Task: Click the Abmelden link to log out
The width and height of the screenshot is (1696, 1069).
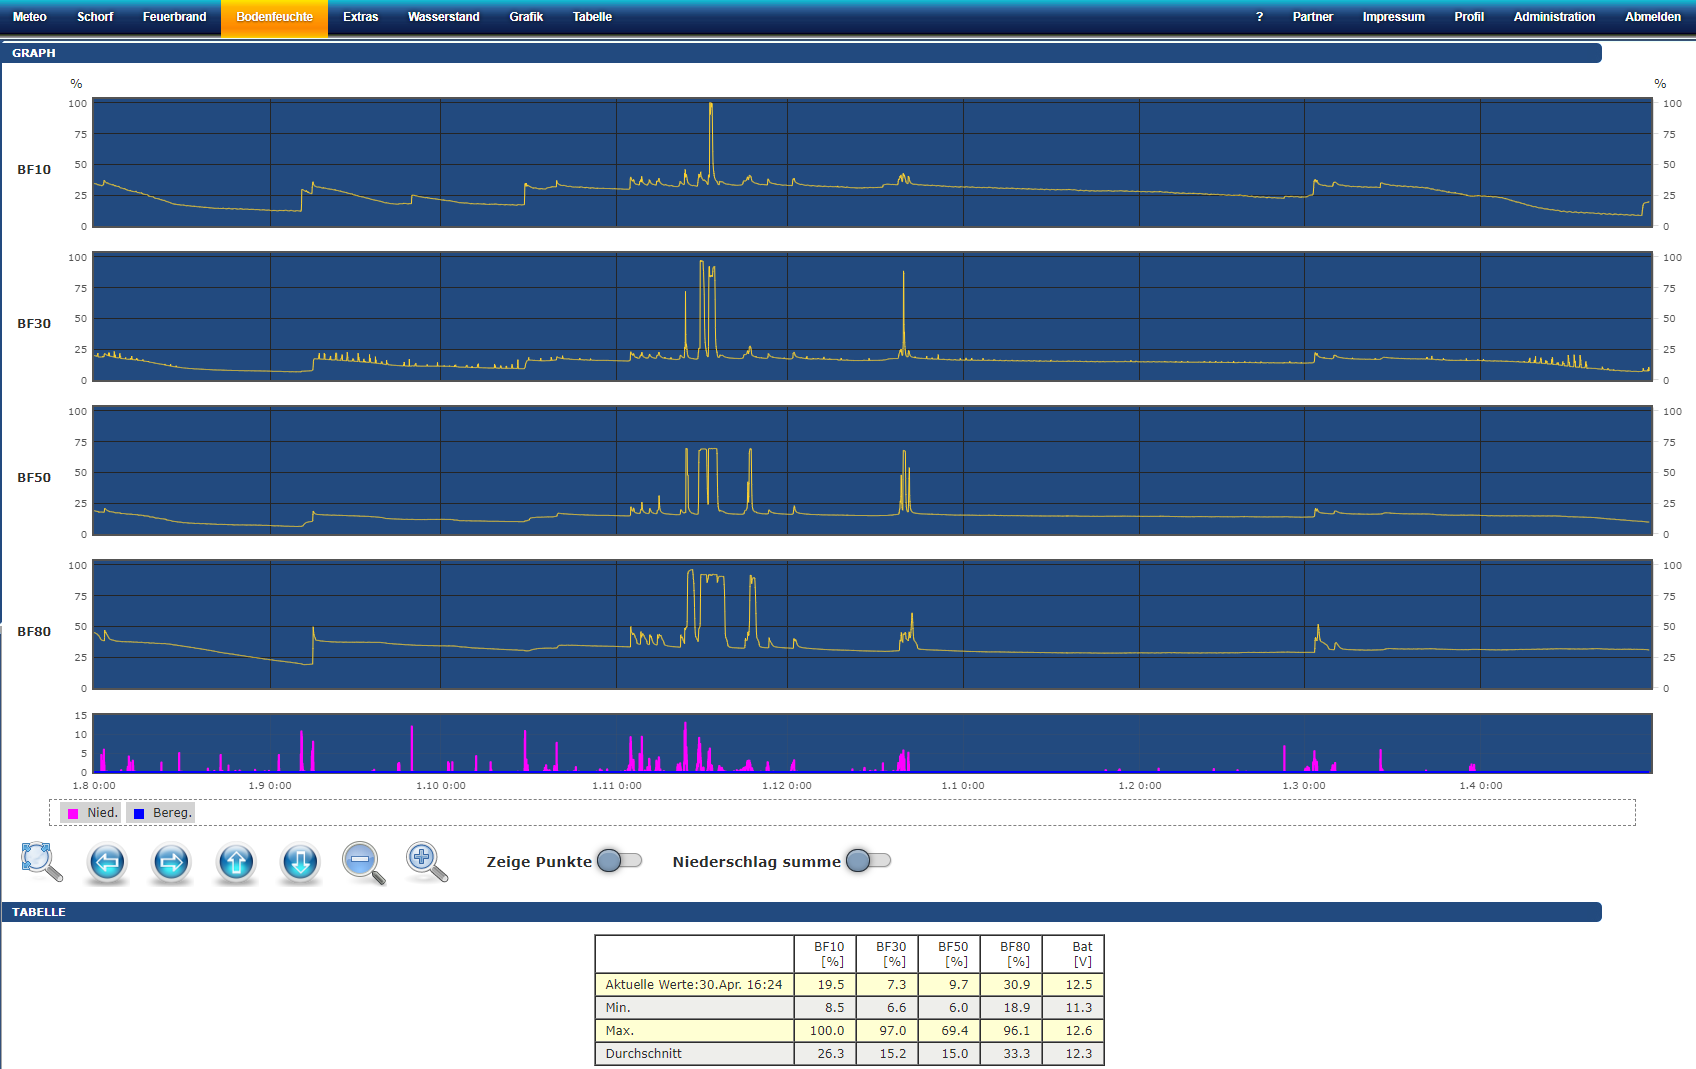Action: coord(1652,17)
